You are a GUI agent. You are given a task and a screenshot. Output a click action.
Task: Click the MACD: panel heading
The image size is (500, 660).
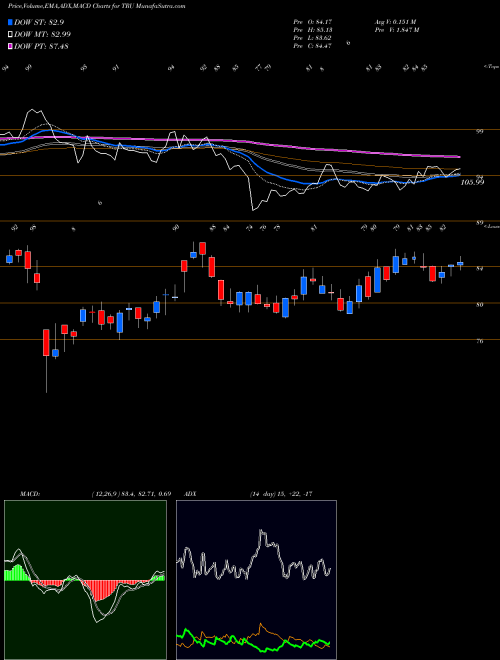click(30, 494)
